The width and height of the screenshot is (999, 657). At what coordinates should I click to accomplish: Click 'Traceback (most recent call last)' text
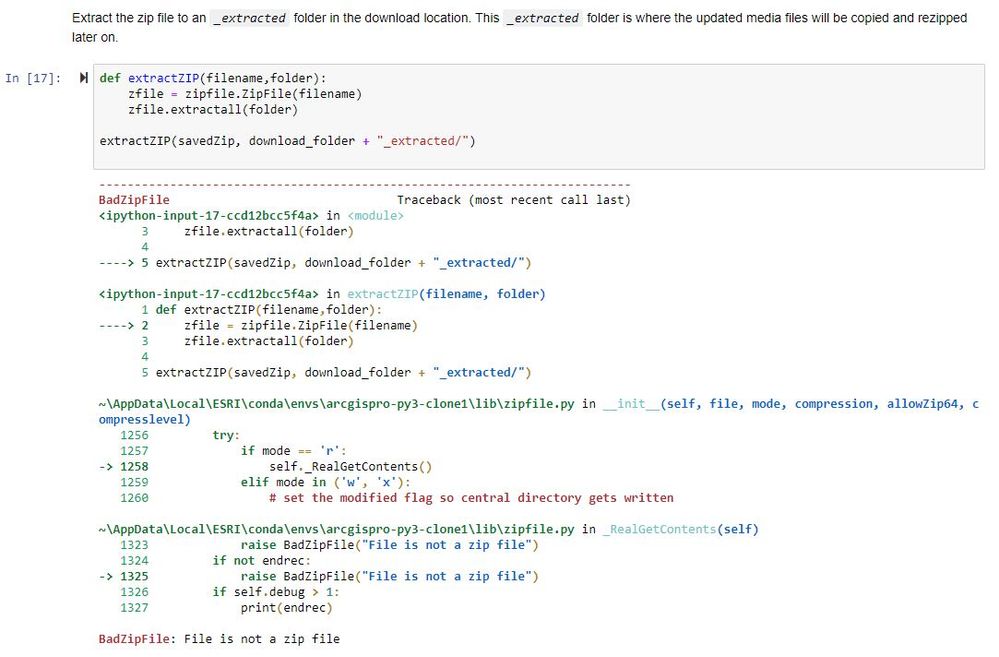[513, 200]
